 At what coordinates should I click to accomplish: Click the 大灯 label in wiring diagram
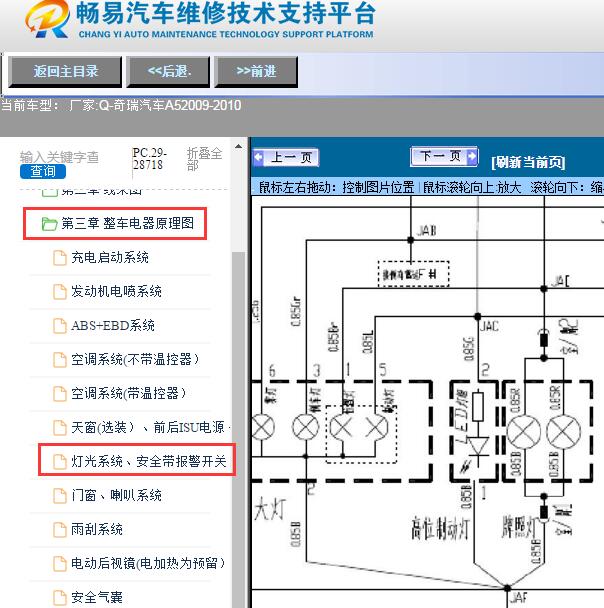pyautogui.click(x=270, y=509)
